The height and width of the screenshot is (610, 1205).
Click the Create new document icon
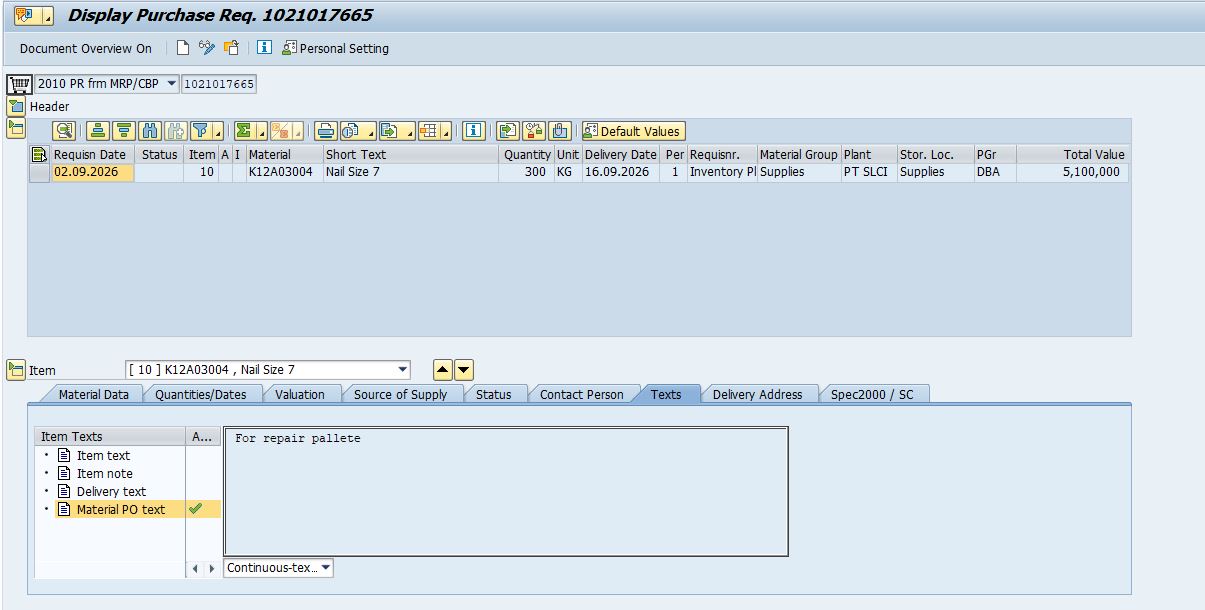182,48
